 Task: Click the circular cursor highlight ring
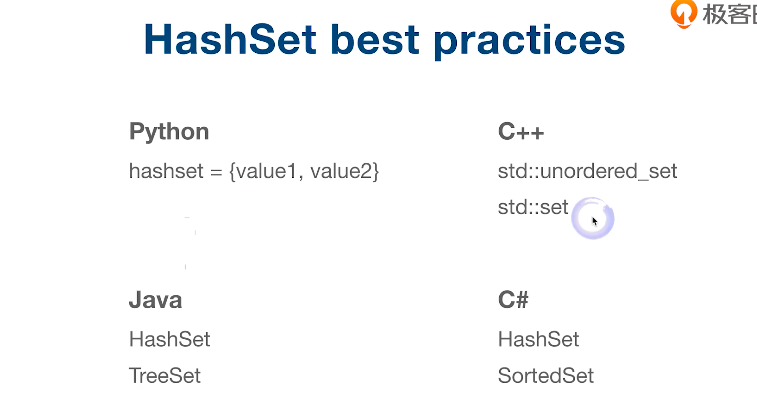tap(593, 219)
